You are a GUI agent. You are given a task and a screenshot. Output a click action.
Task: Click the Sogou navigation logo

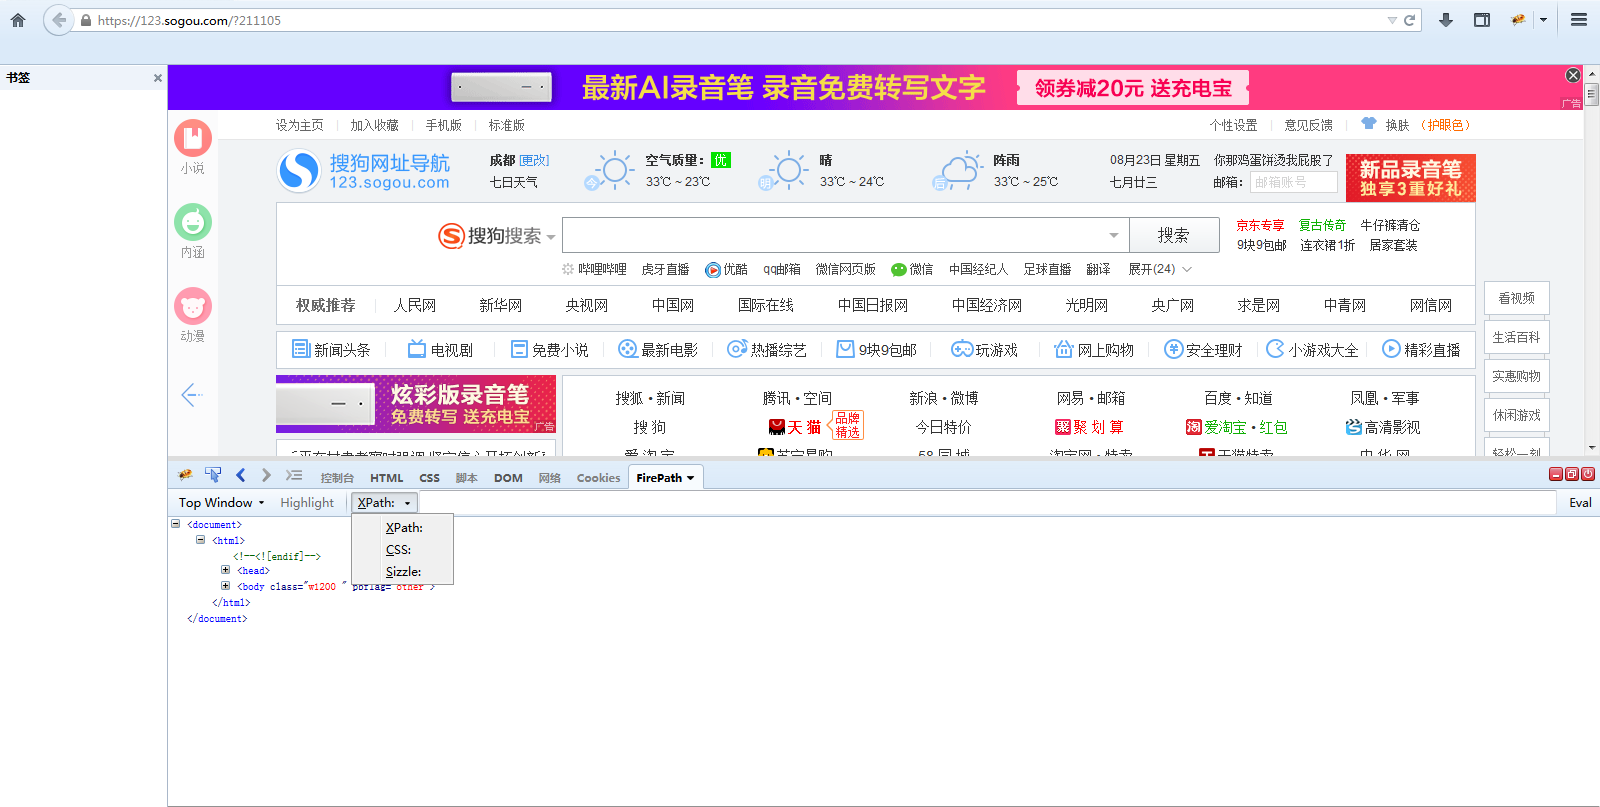[365, 171]
